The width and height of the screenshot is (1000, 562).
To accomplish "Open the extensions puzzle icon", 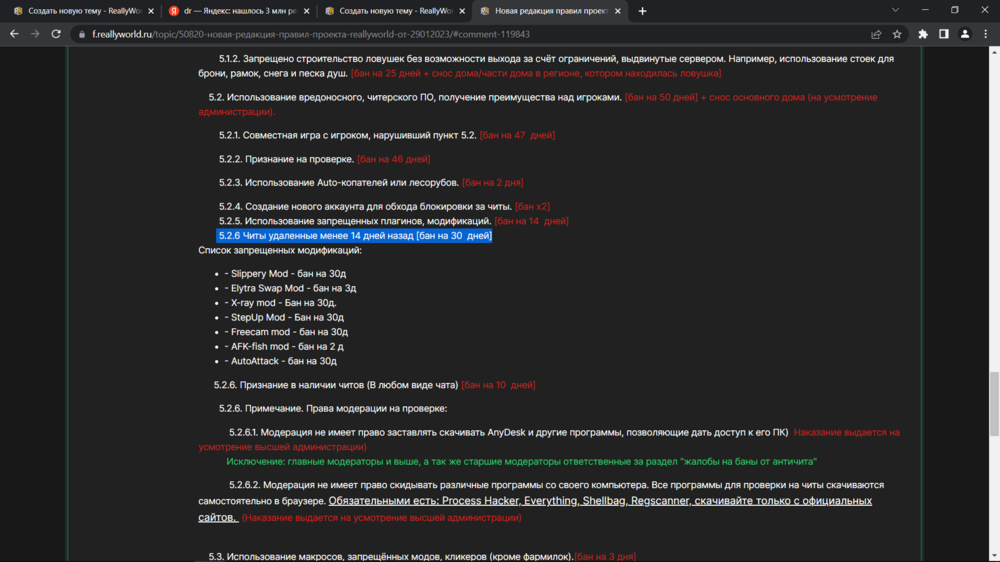I will click(923, 34).
